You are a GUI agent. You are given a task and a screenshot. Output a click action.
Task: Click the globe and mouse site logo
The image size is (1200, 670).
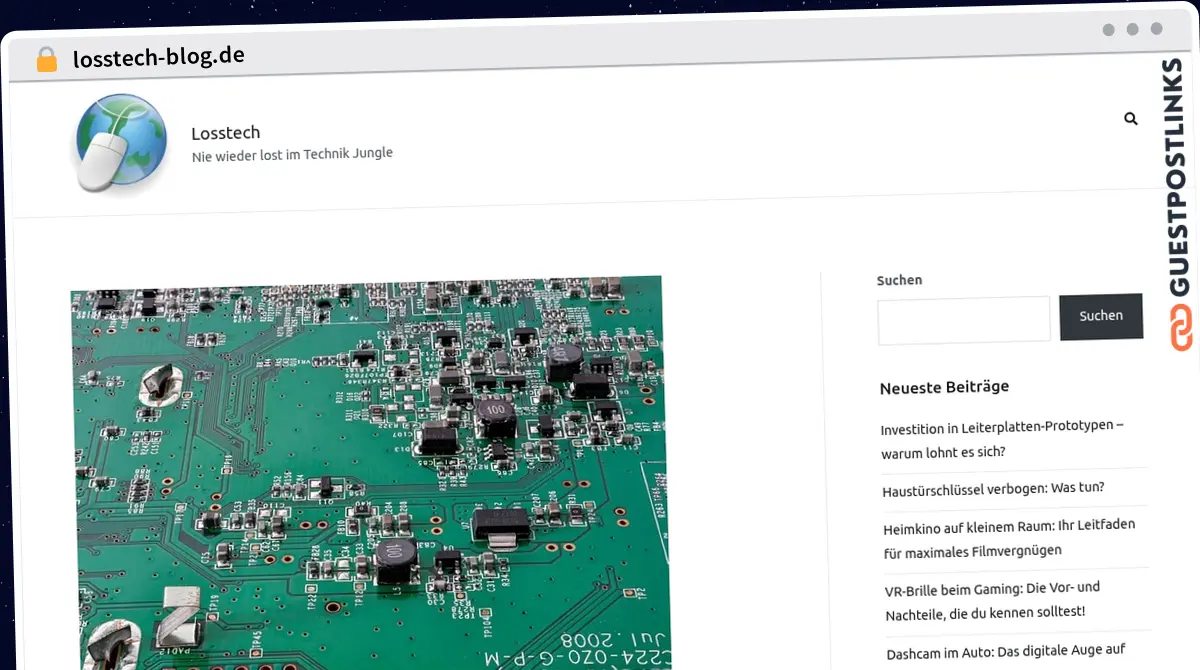coord(119,141)
